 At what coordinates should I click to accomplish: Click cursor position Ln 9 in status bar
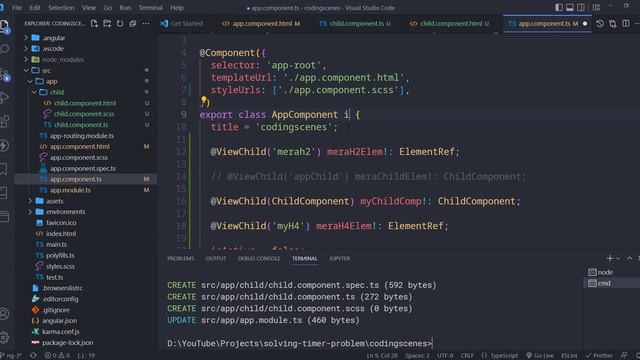coord(382,356)
